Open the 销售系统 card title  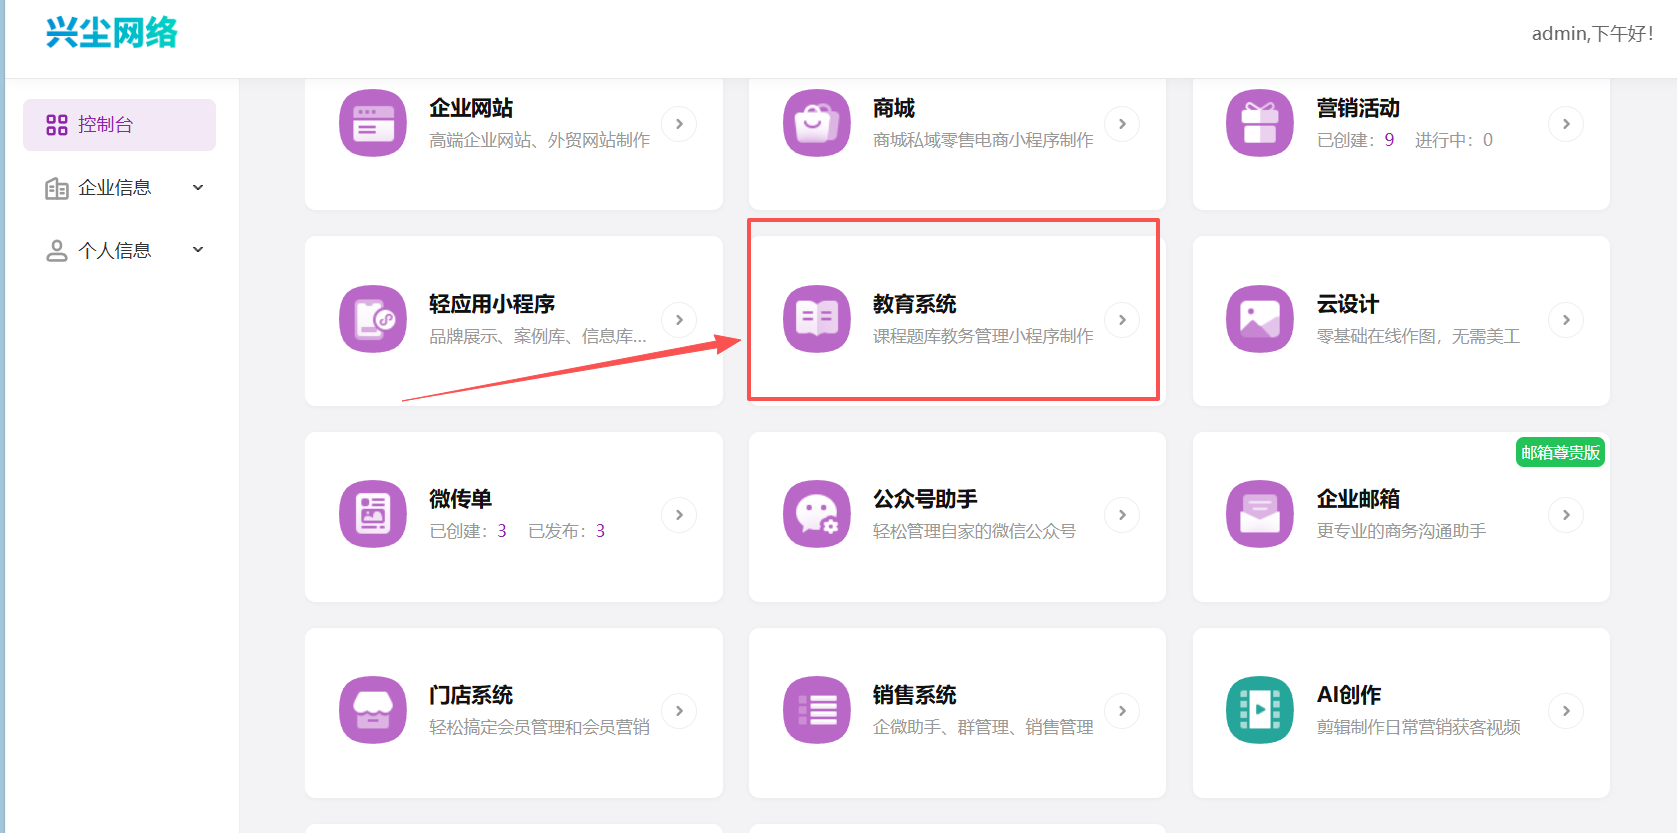(x=915, y=695)
